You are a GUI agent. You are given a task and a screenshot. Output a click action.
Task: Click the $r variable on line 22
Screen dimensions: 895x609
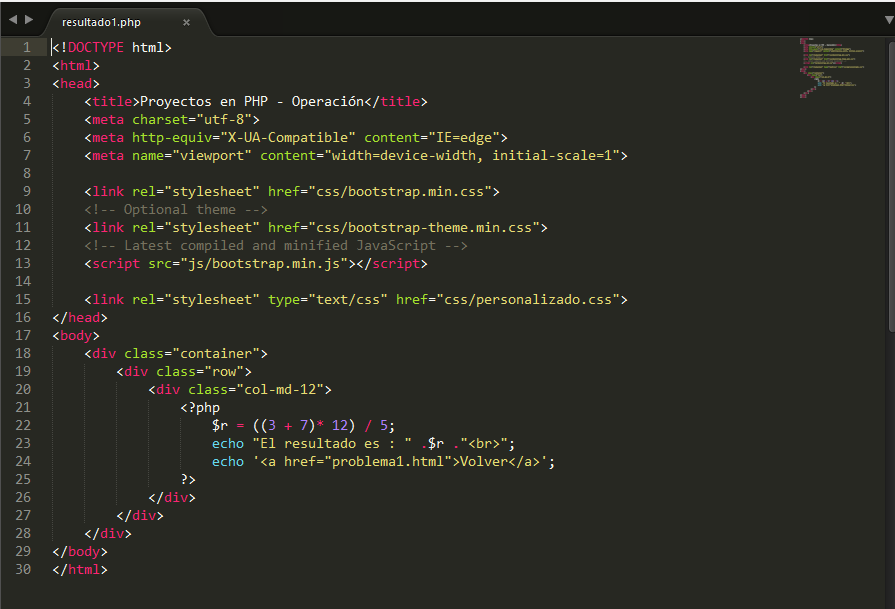pyautogui.click(x=219, y=425)
